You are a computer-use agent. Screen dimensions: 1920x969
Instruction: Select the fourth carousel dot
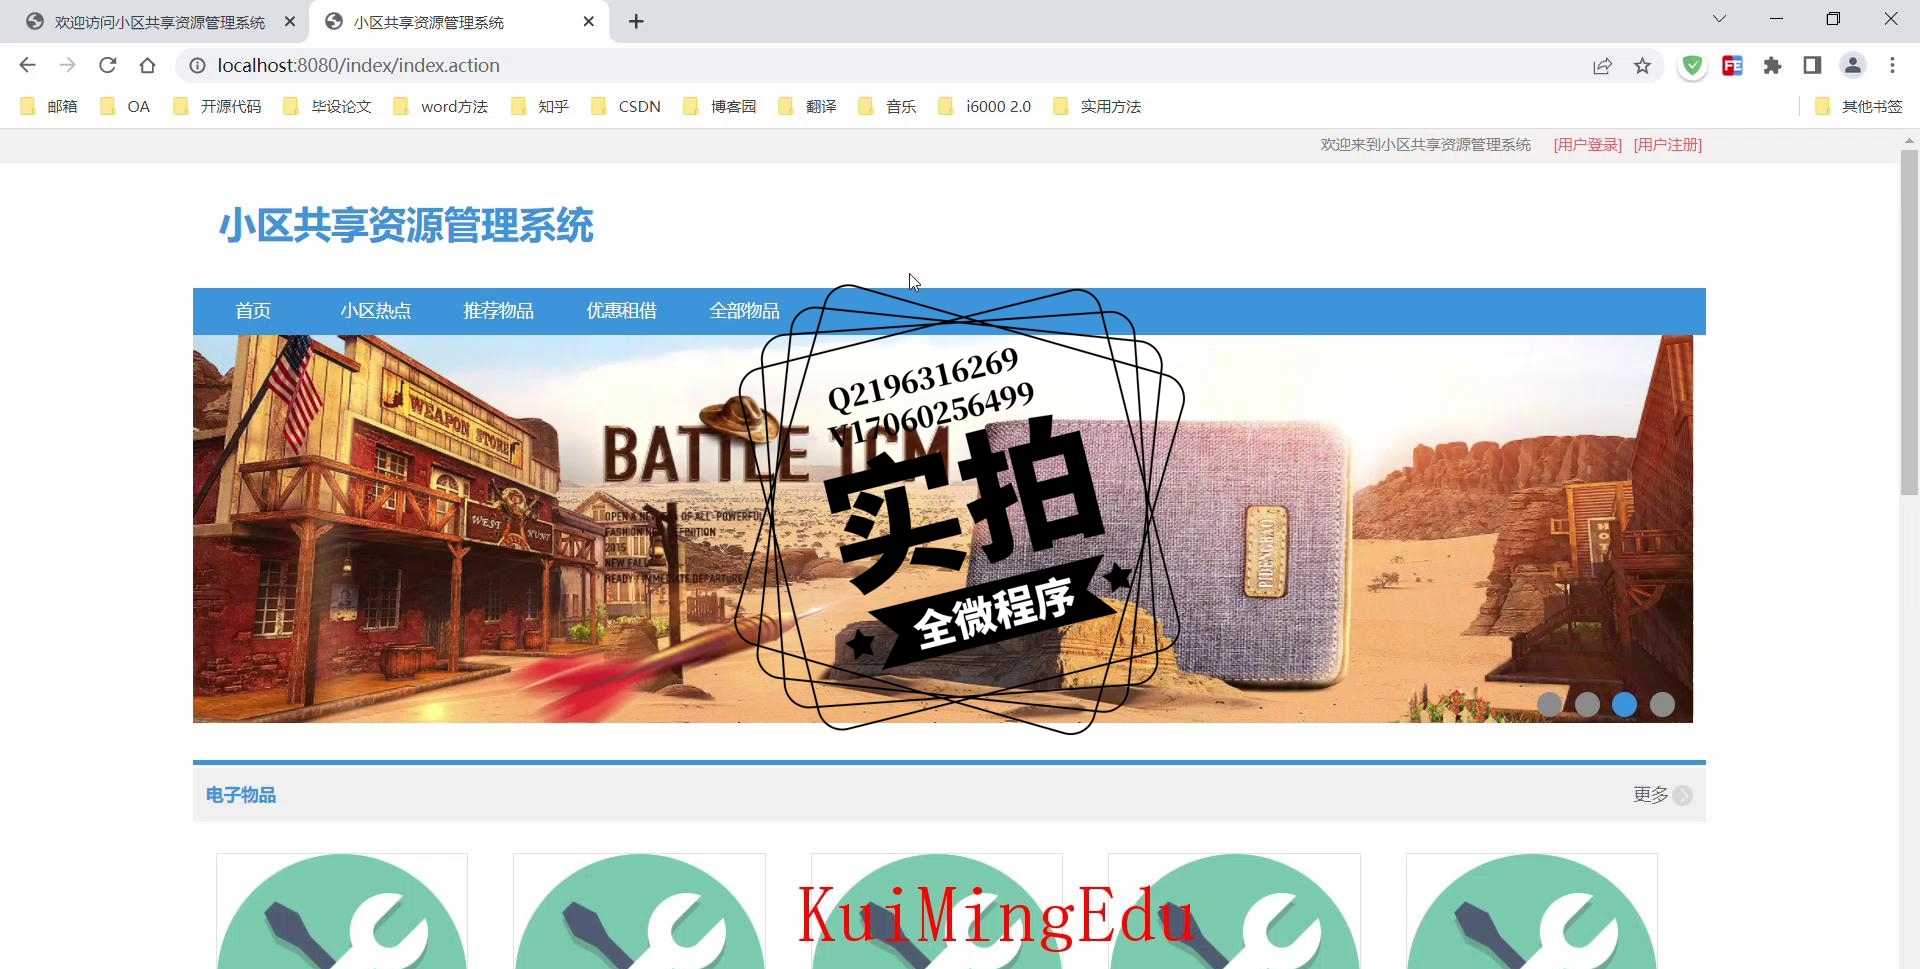(1662, 705)
